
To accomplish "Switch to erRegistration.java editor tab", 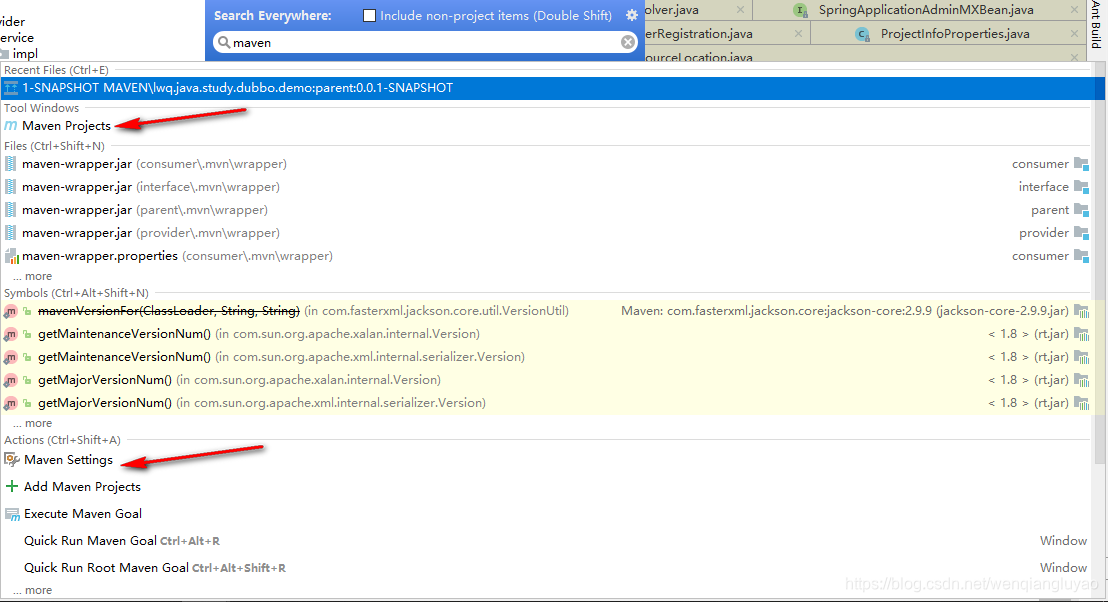I will coord(699,34).
